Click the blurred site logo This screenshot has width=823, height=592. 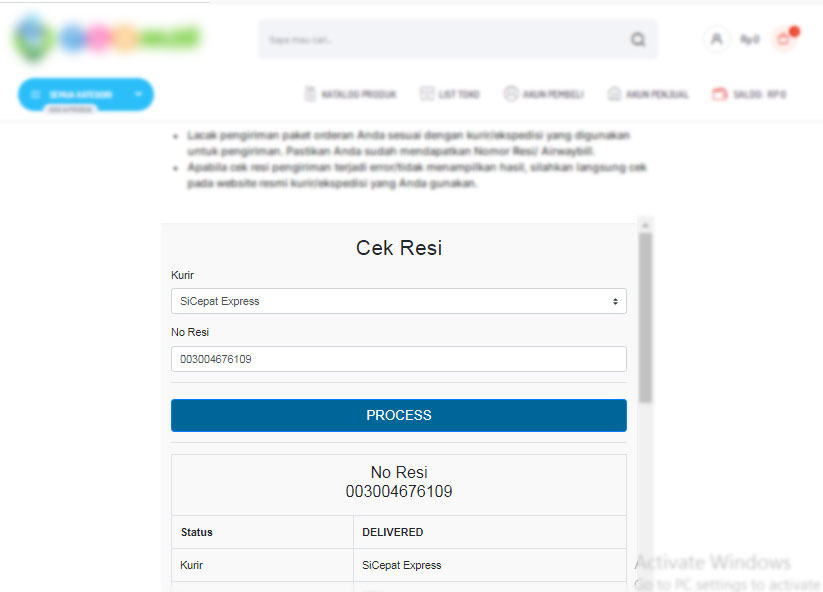tap(107, 38)
